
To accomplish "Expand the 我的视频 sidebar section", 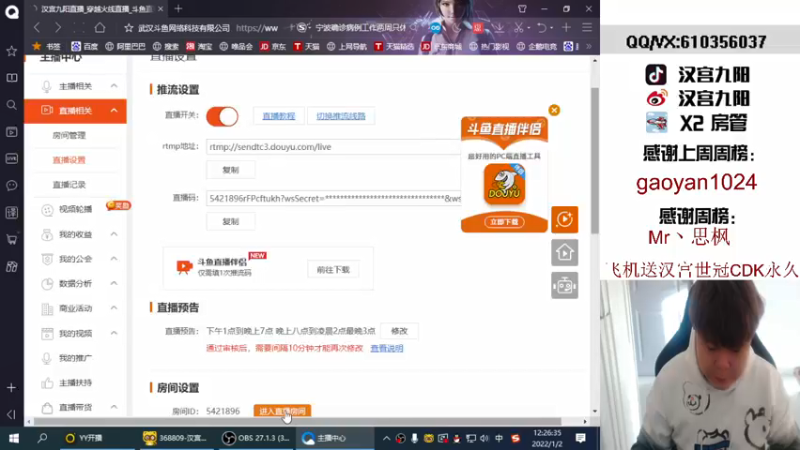I will 114,333.
